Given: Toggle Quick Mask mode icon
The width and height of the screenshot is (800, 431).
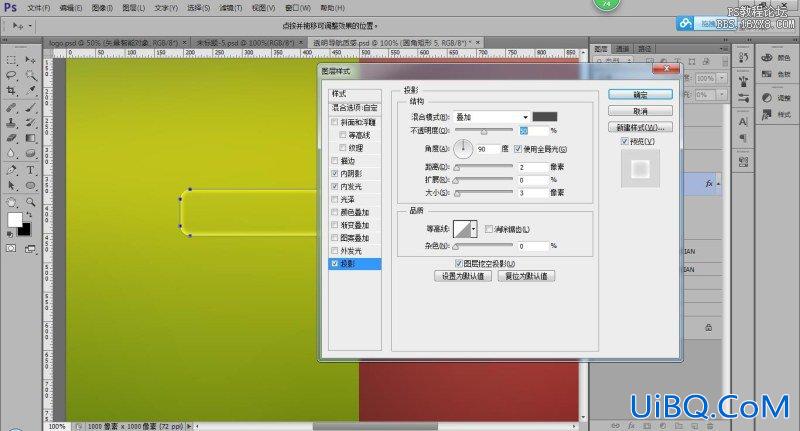Looking at the screenshot, I should click(x=11, y=248).
